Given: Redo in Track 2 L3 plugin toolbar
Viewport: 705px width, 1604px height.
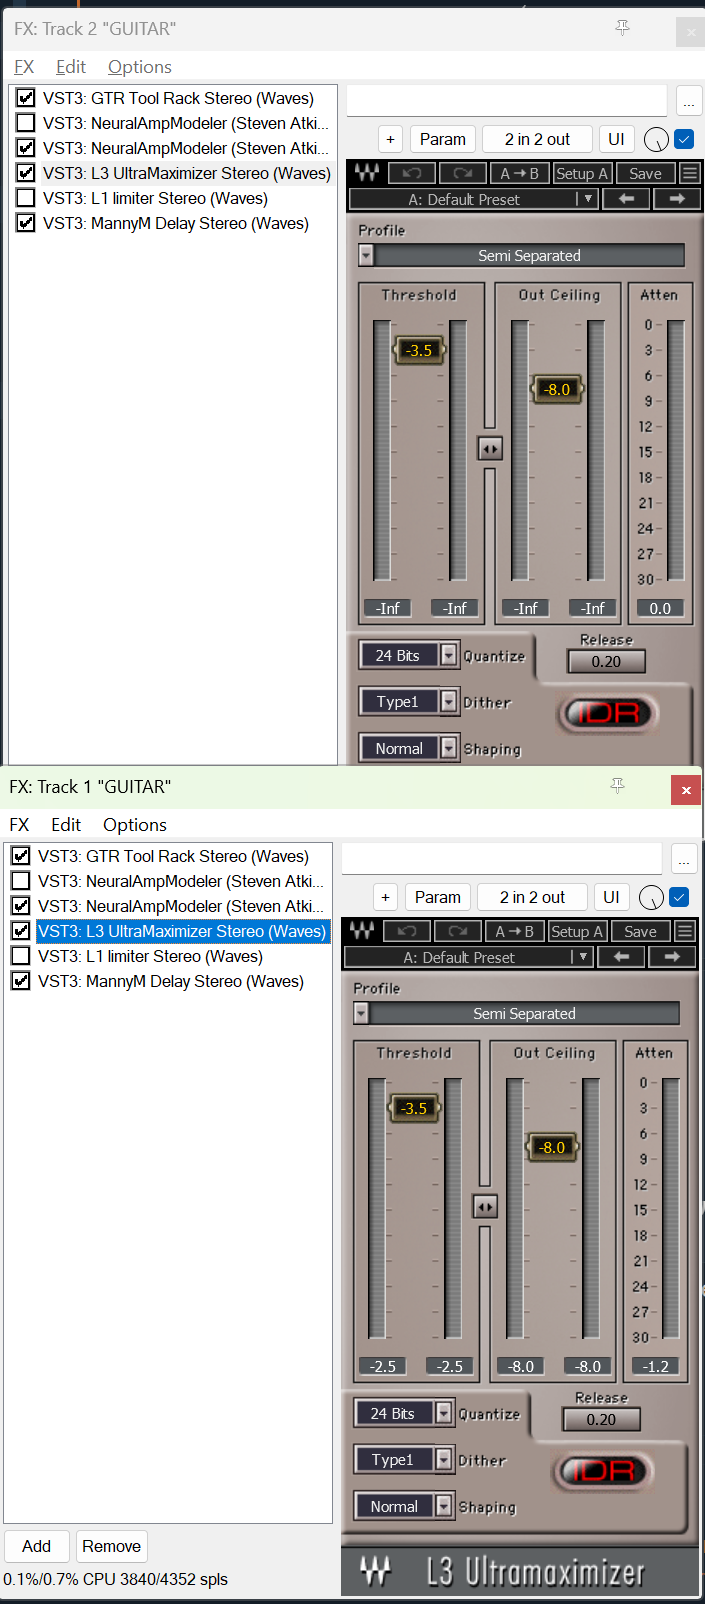Looking at the screenshot, I should 462,173.
